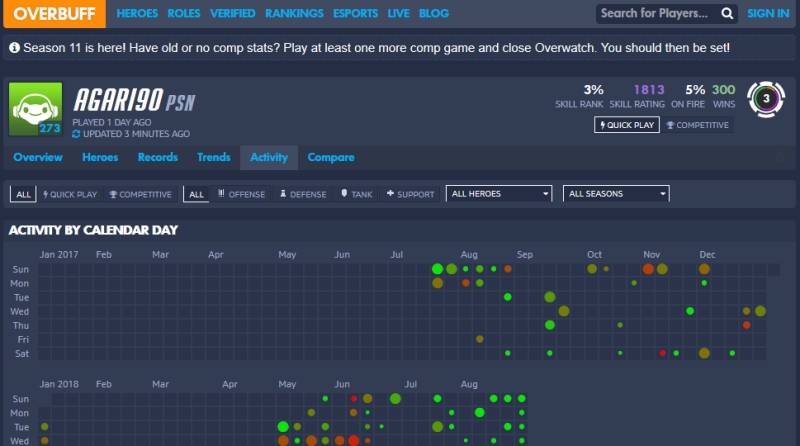Viewport: 800px width, 446px height.
Task: Filter activity by Tank role
Action: (356, 194)
